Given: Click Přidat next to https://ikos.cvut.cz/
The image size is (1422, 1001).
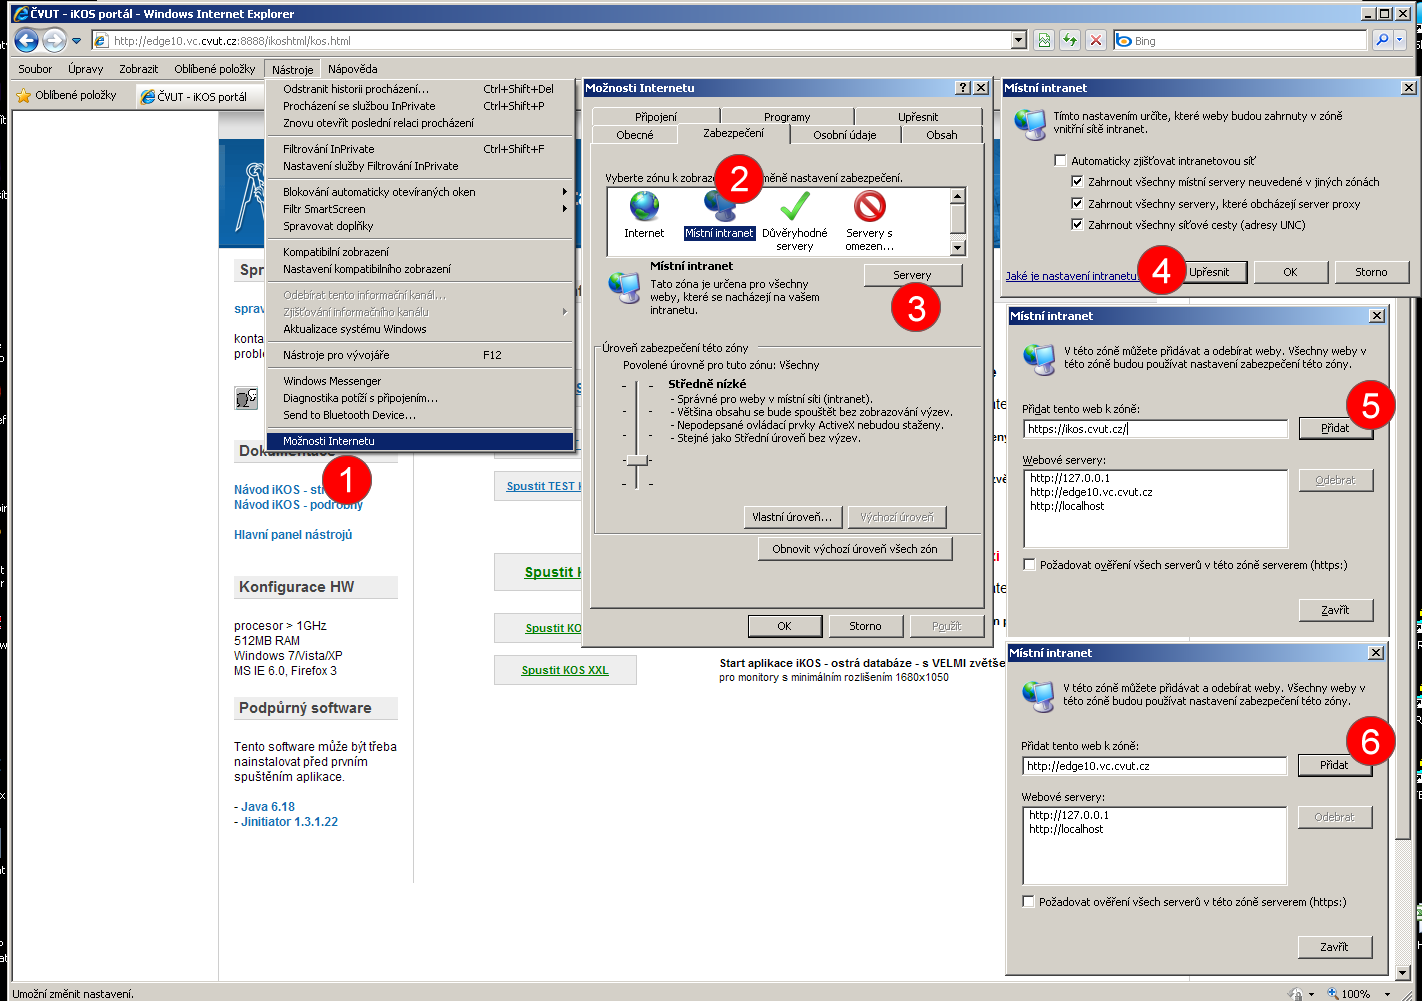Looking at the screenshot, I should point(1335,428).
